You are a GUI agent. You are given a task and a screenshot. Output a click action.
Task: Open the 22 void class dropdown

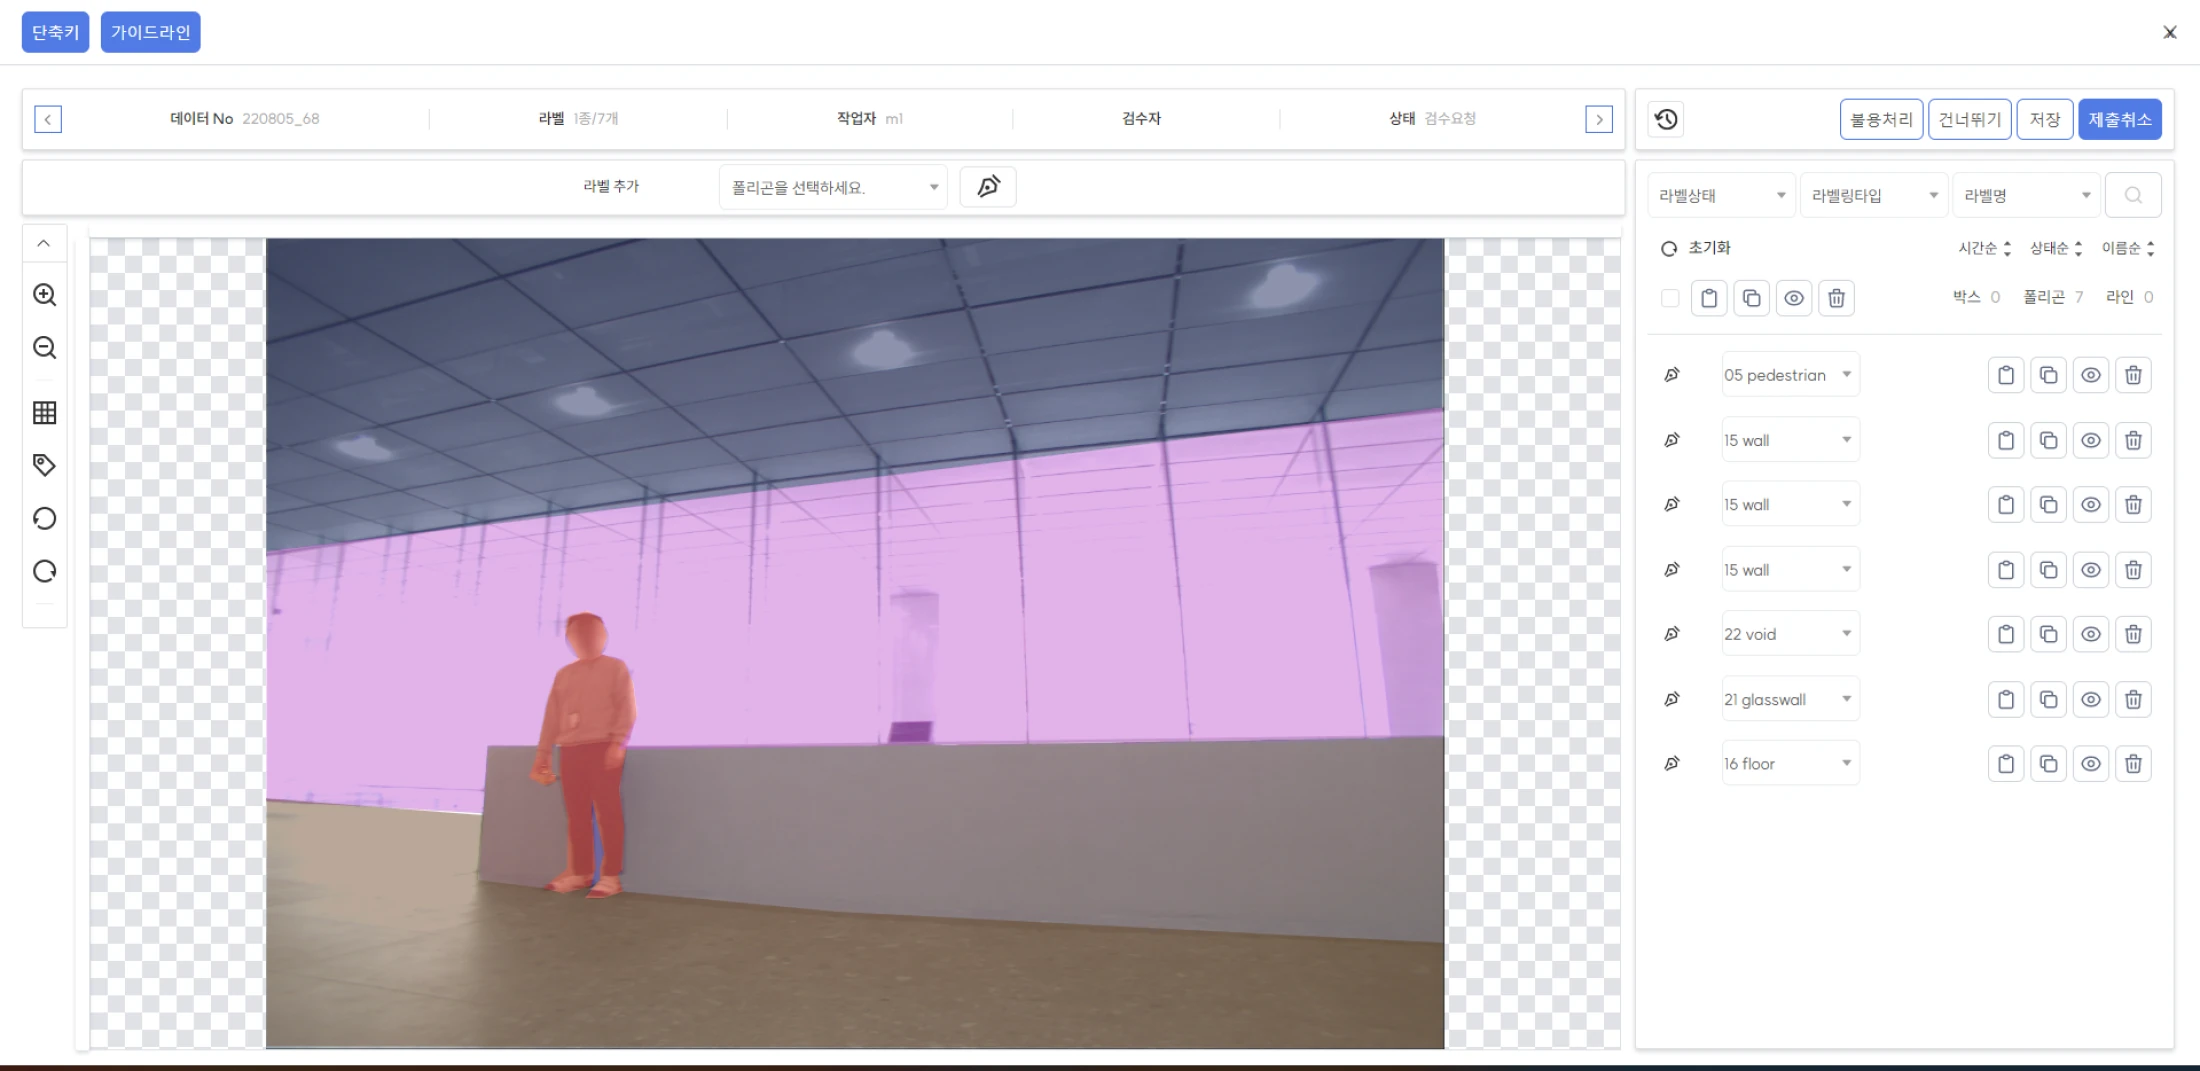point(1790,634)
